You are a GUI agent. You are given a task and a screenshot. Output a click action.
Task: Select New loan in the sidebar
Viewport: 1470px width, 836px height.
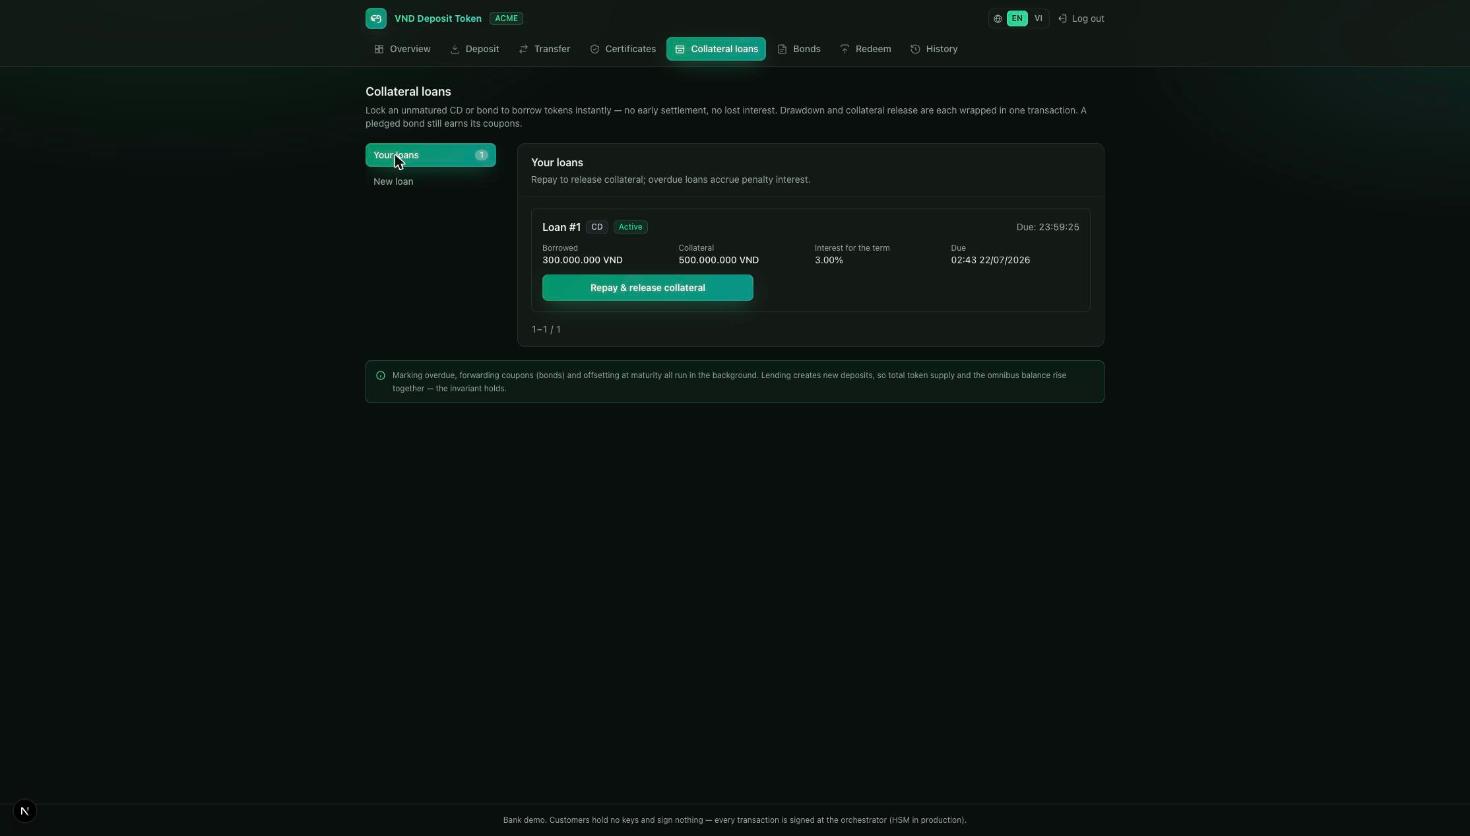(430, 181)
